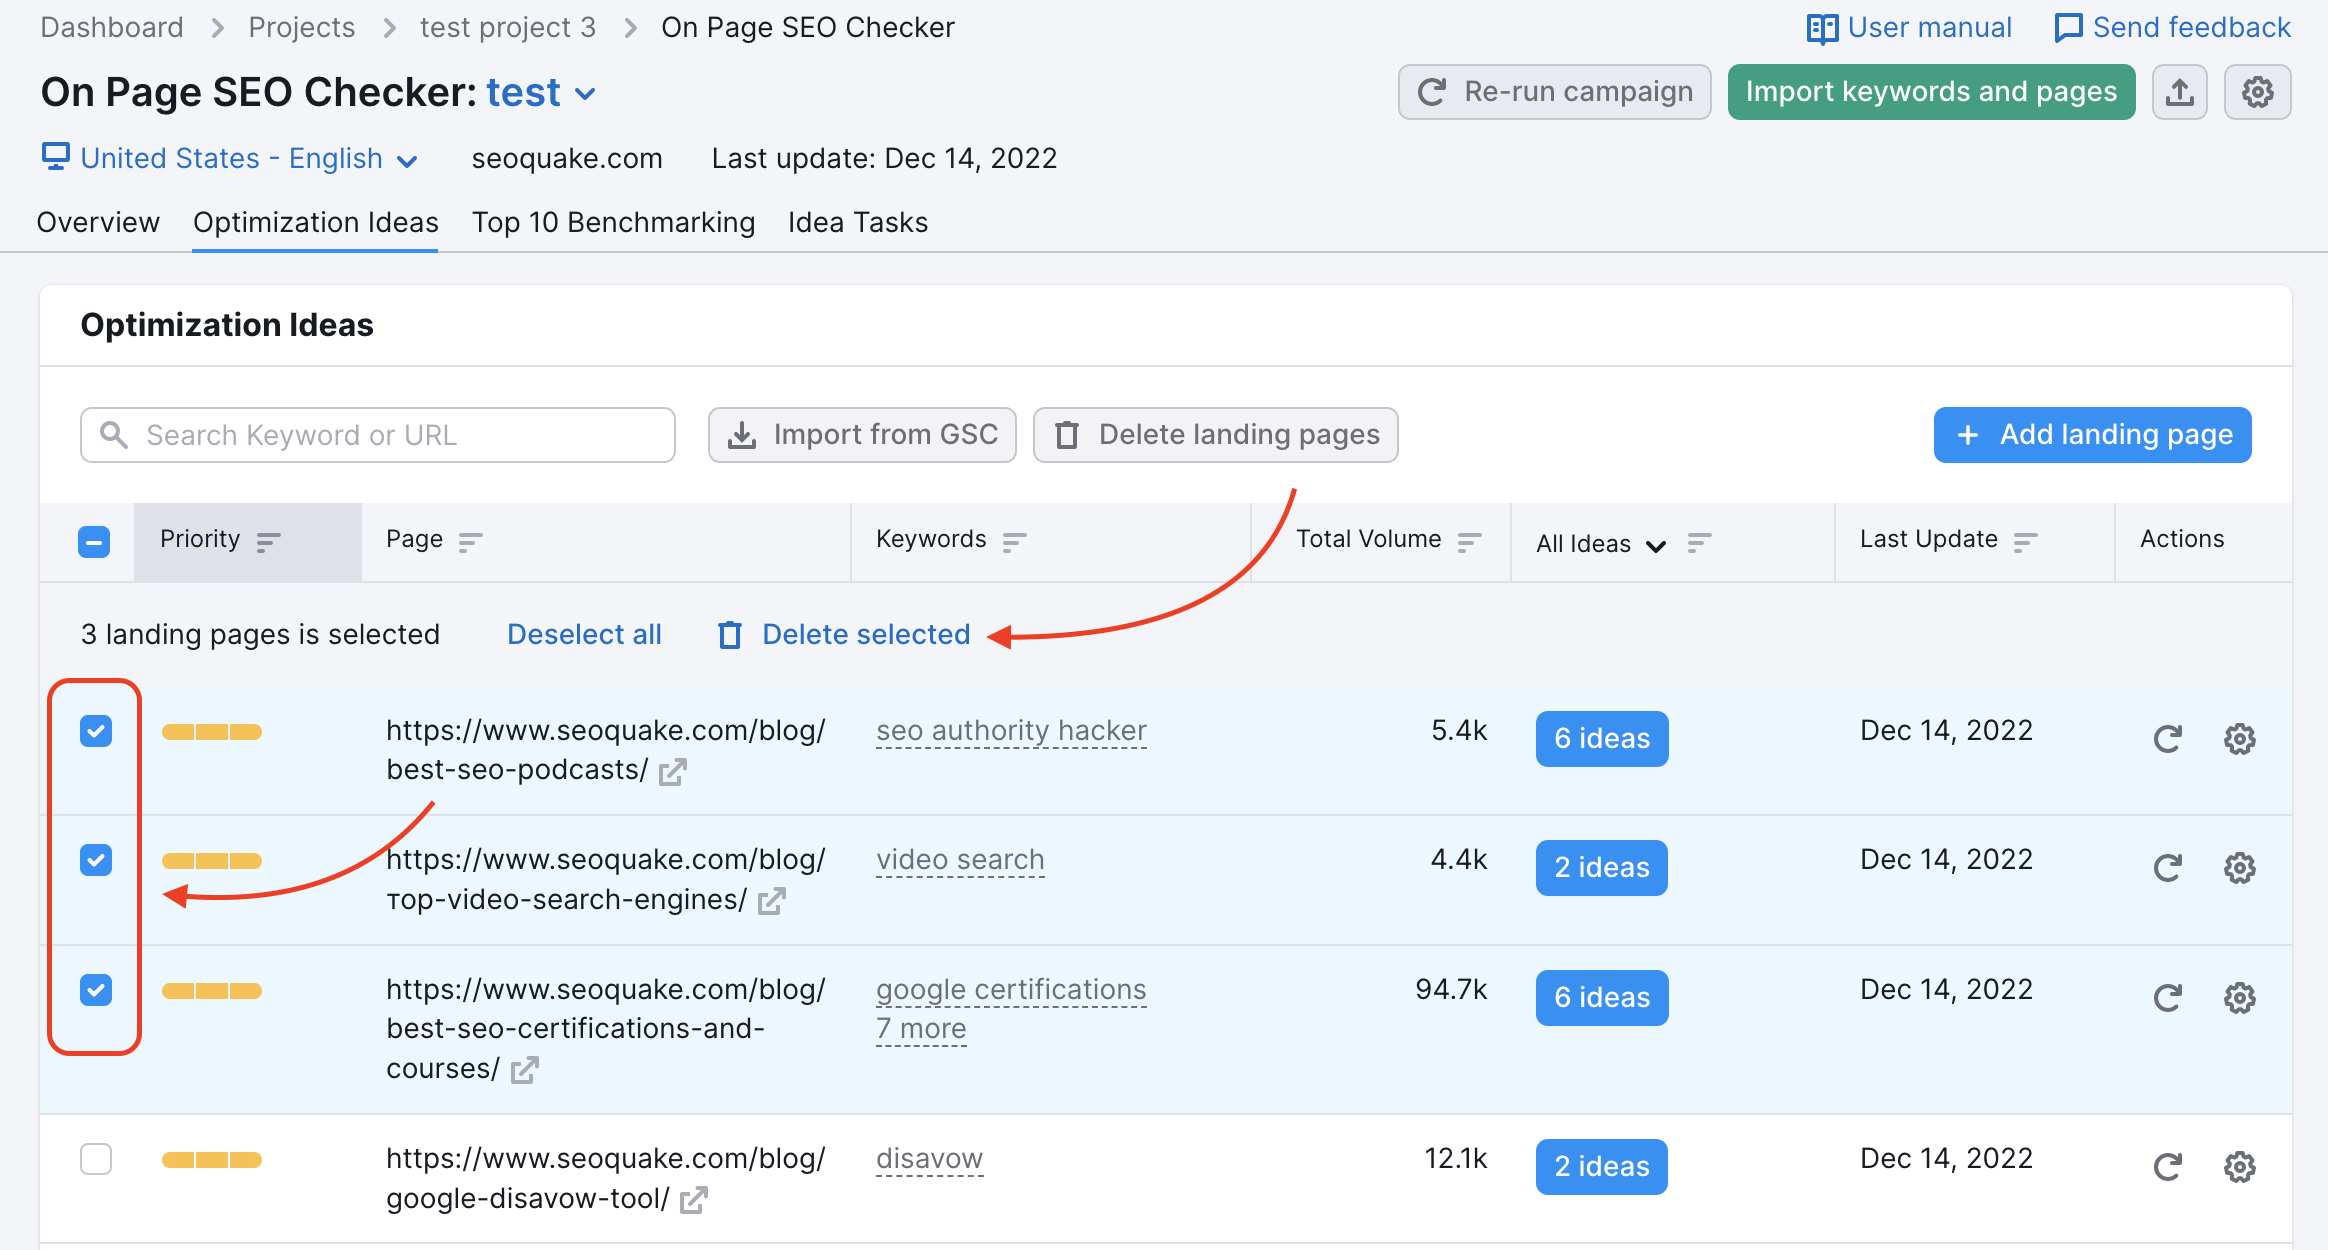This screenshot has height=1250, width=2328.
Task: Open 6 ideas for best-seo-certifications page
Action: (x=1602, y=998)
